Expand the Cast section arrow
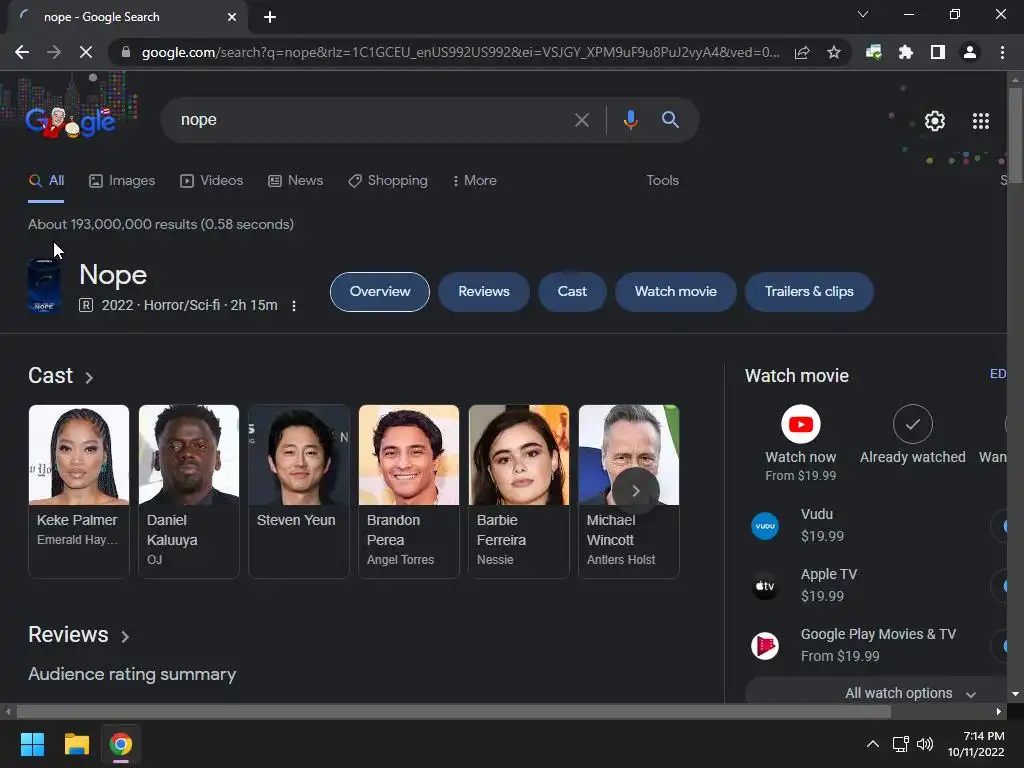 89,377
